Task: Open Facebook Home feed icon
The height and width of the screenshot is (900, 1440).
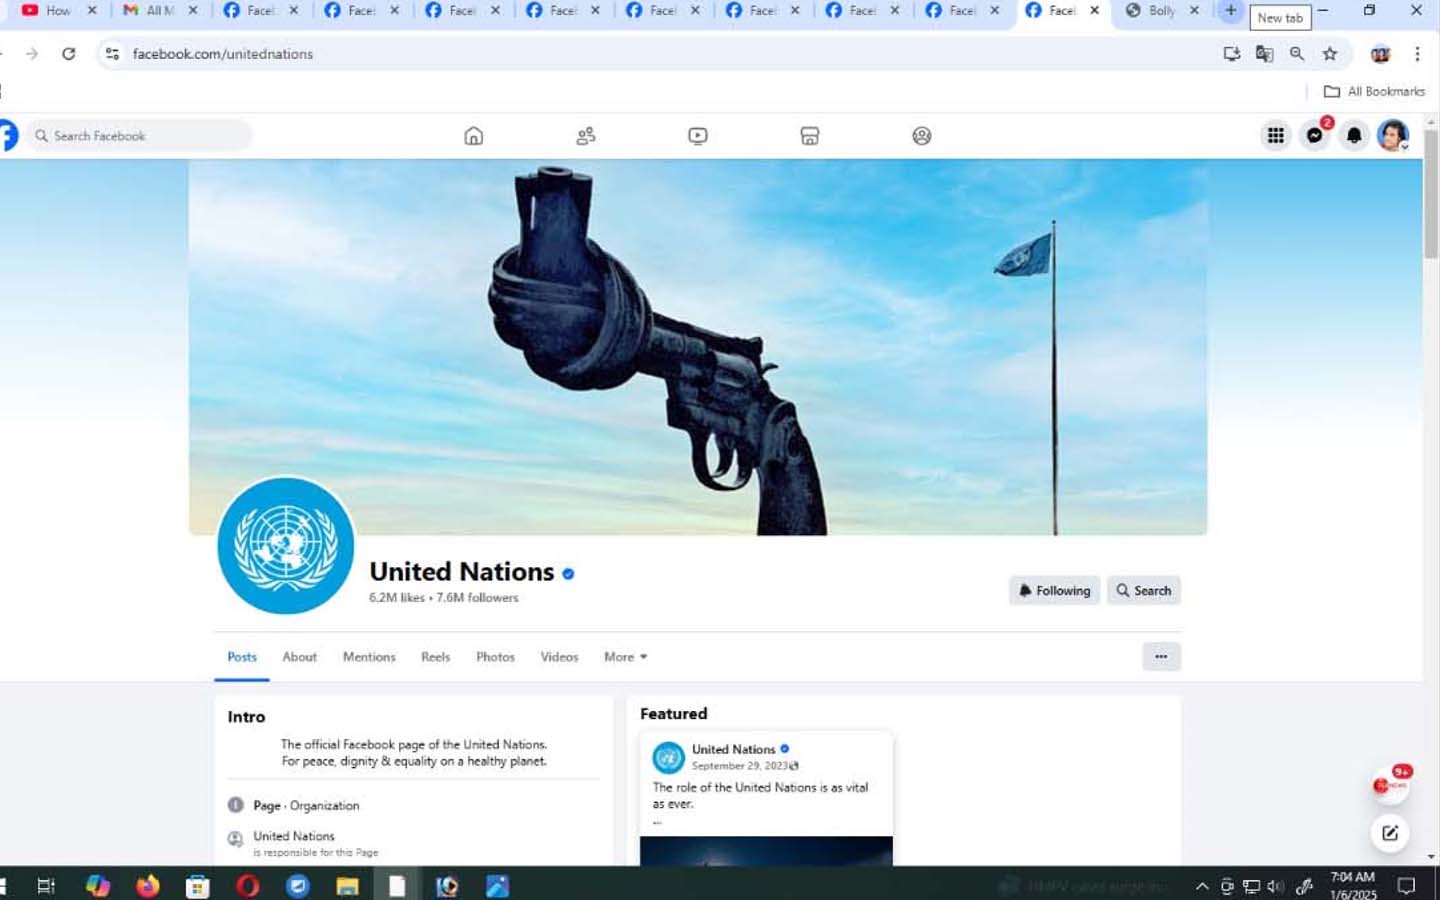Action: pos(474,136)
